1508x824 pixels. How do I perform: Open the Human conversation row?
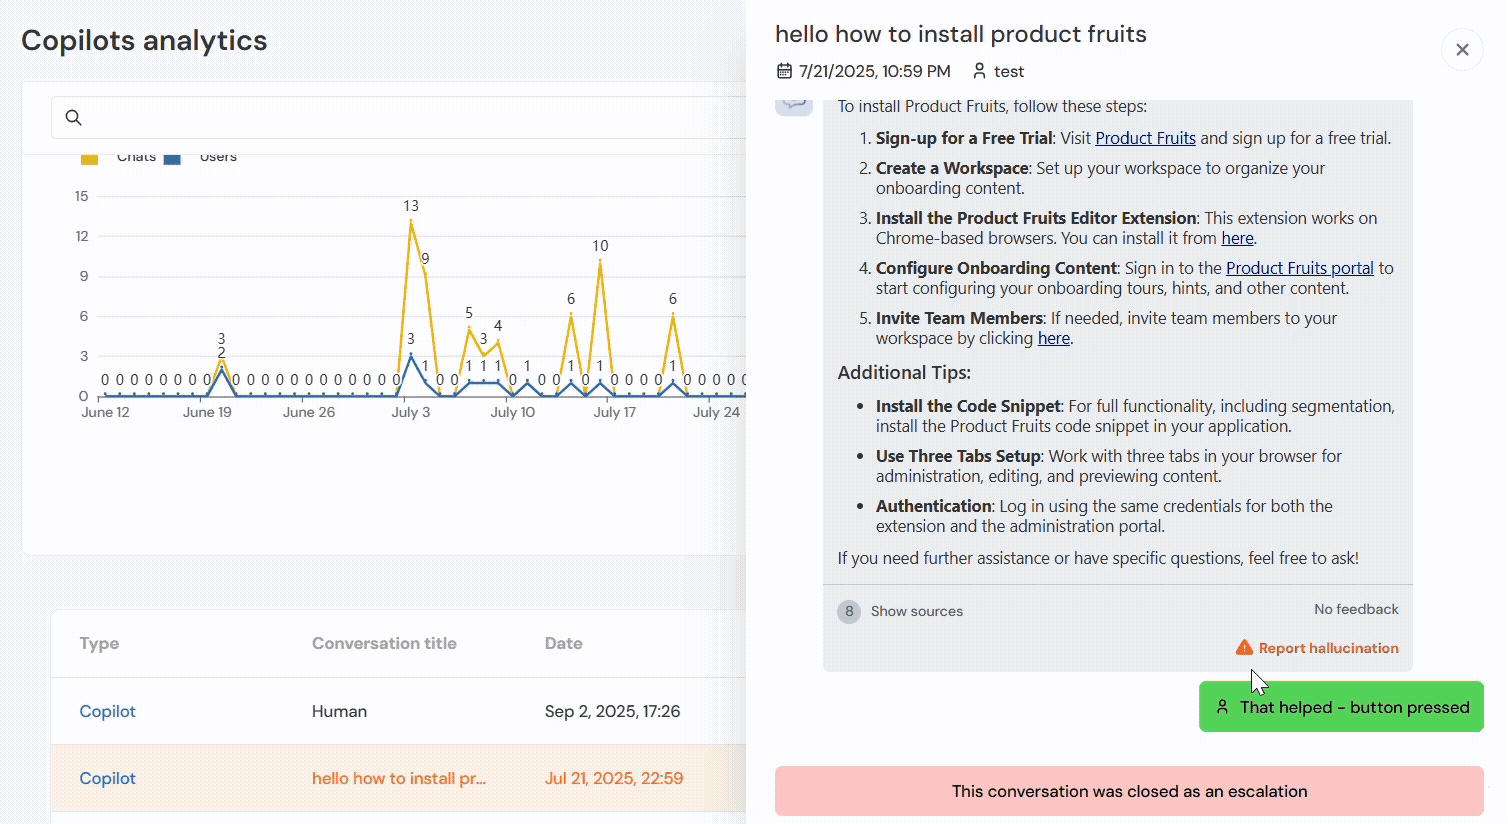pos(339,711)
